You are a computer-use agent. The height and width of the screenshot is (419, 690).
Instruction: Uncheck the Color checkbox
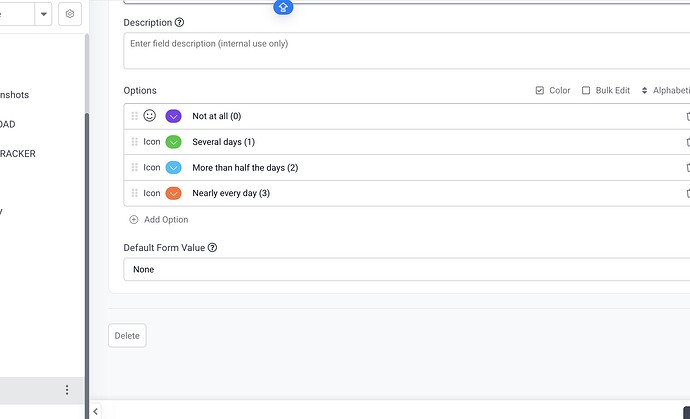point(540,90)
